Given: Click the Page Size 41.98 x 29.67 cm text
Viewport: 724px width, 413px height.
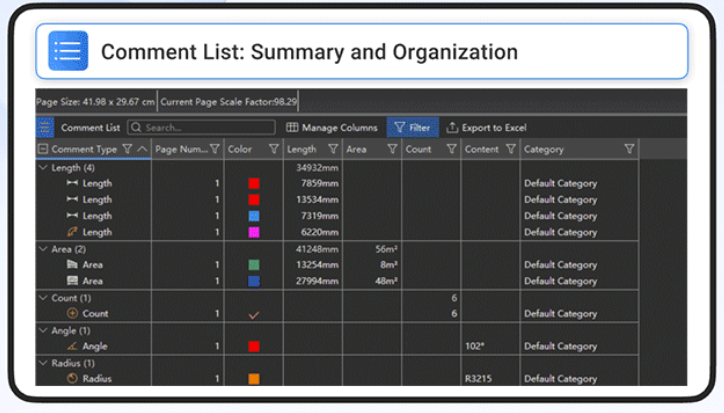Looking at the screenshot, I should tap(96, 102).
